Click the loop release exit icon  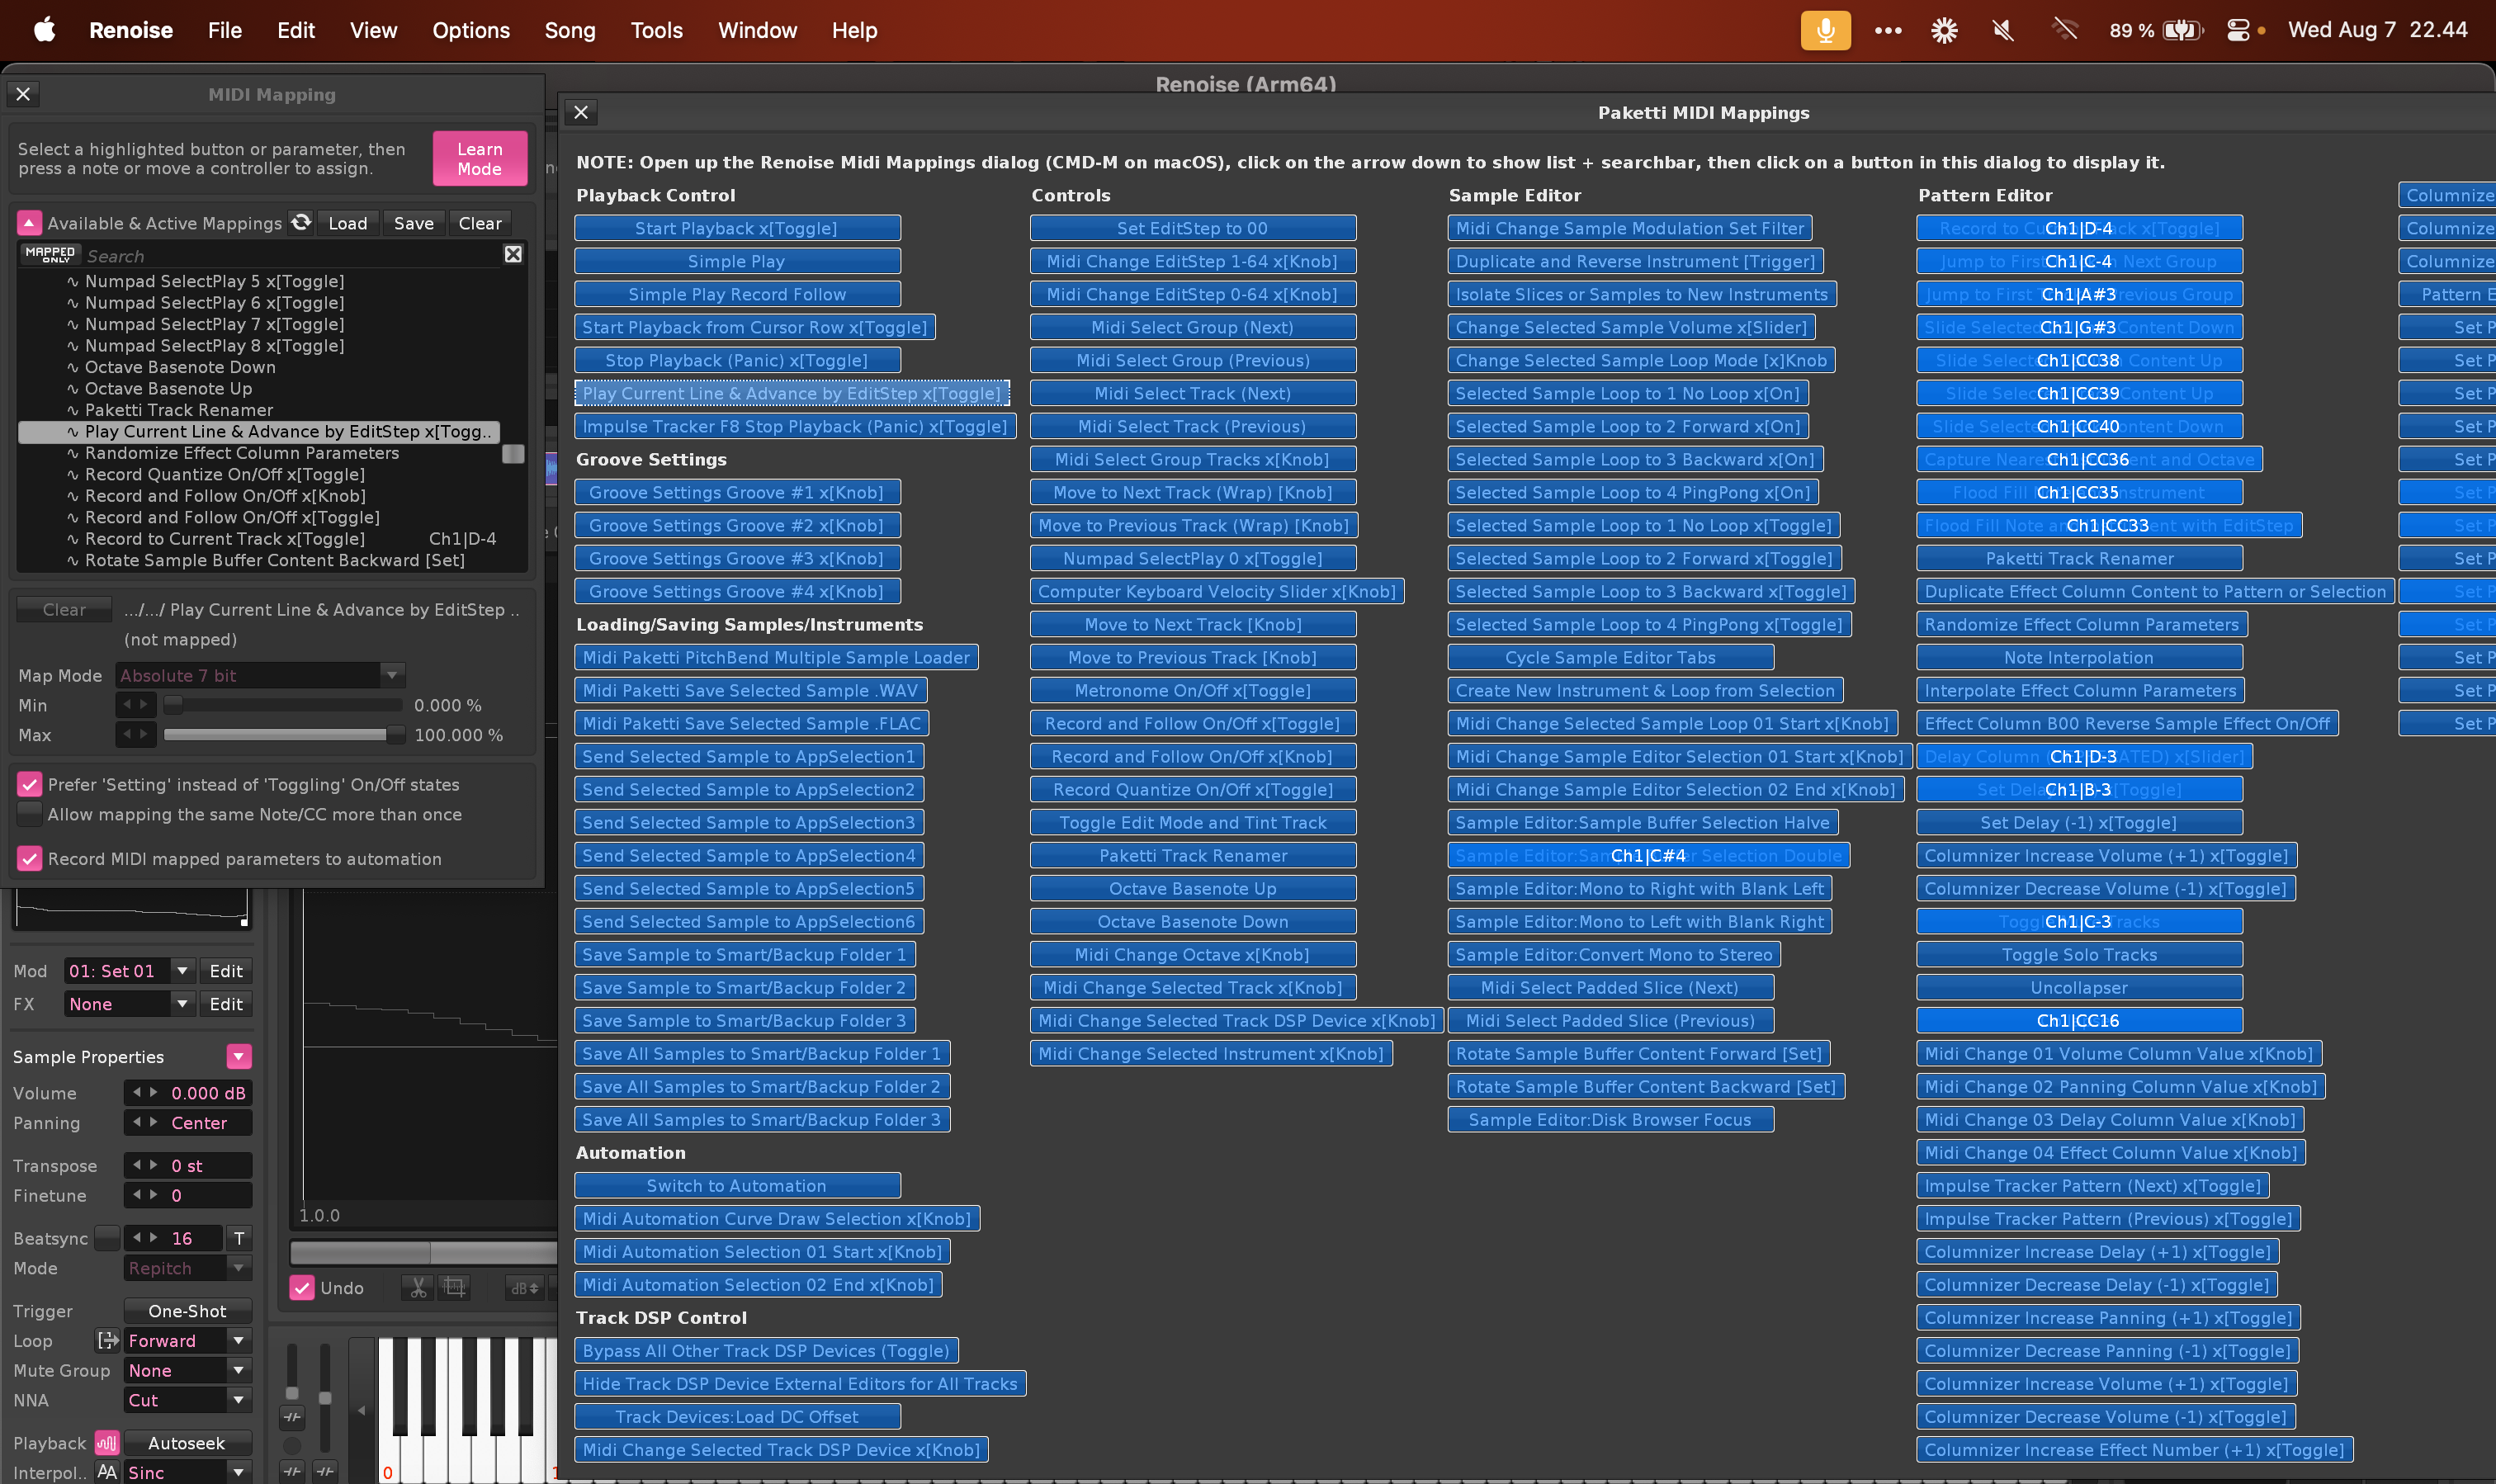tap(107, 1340)
